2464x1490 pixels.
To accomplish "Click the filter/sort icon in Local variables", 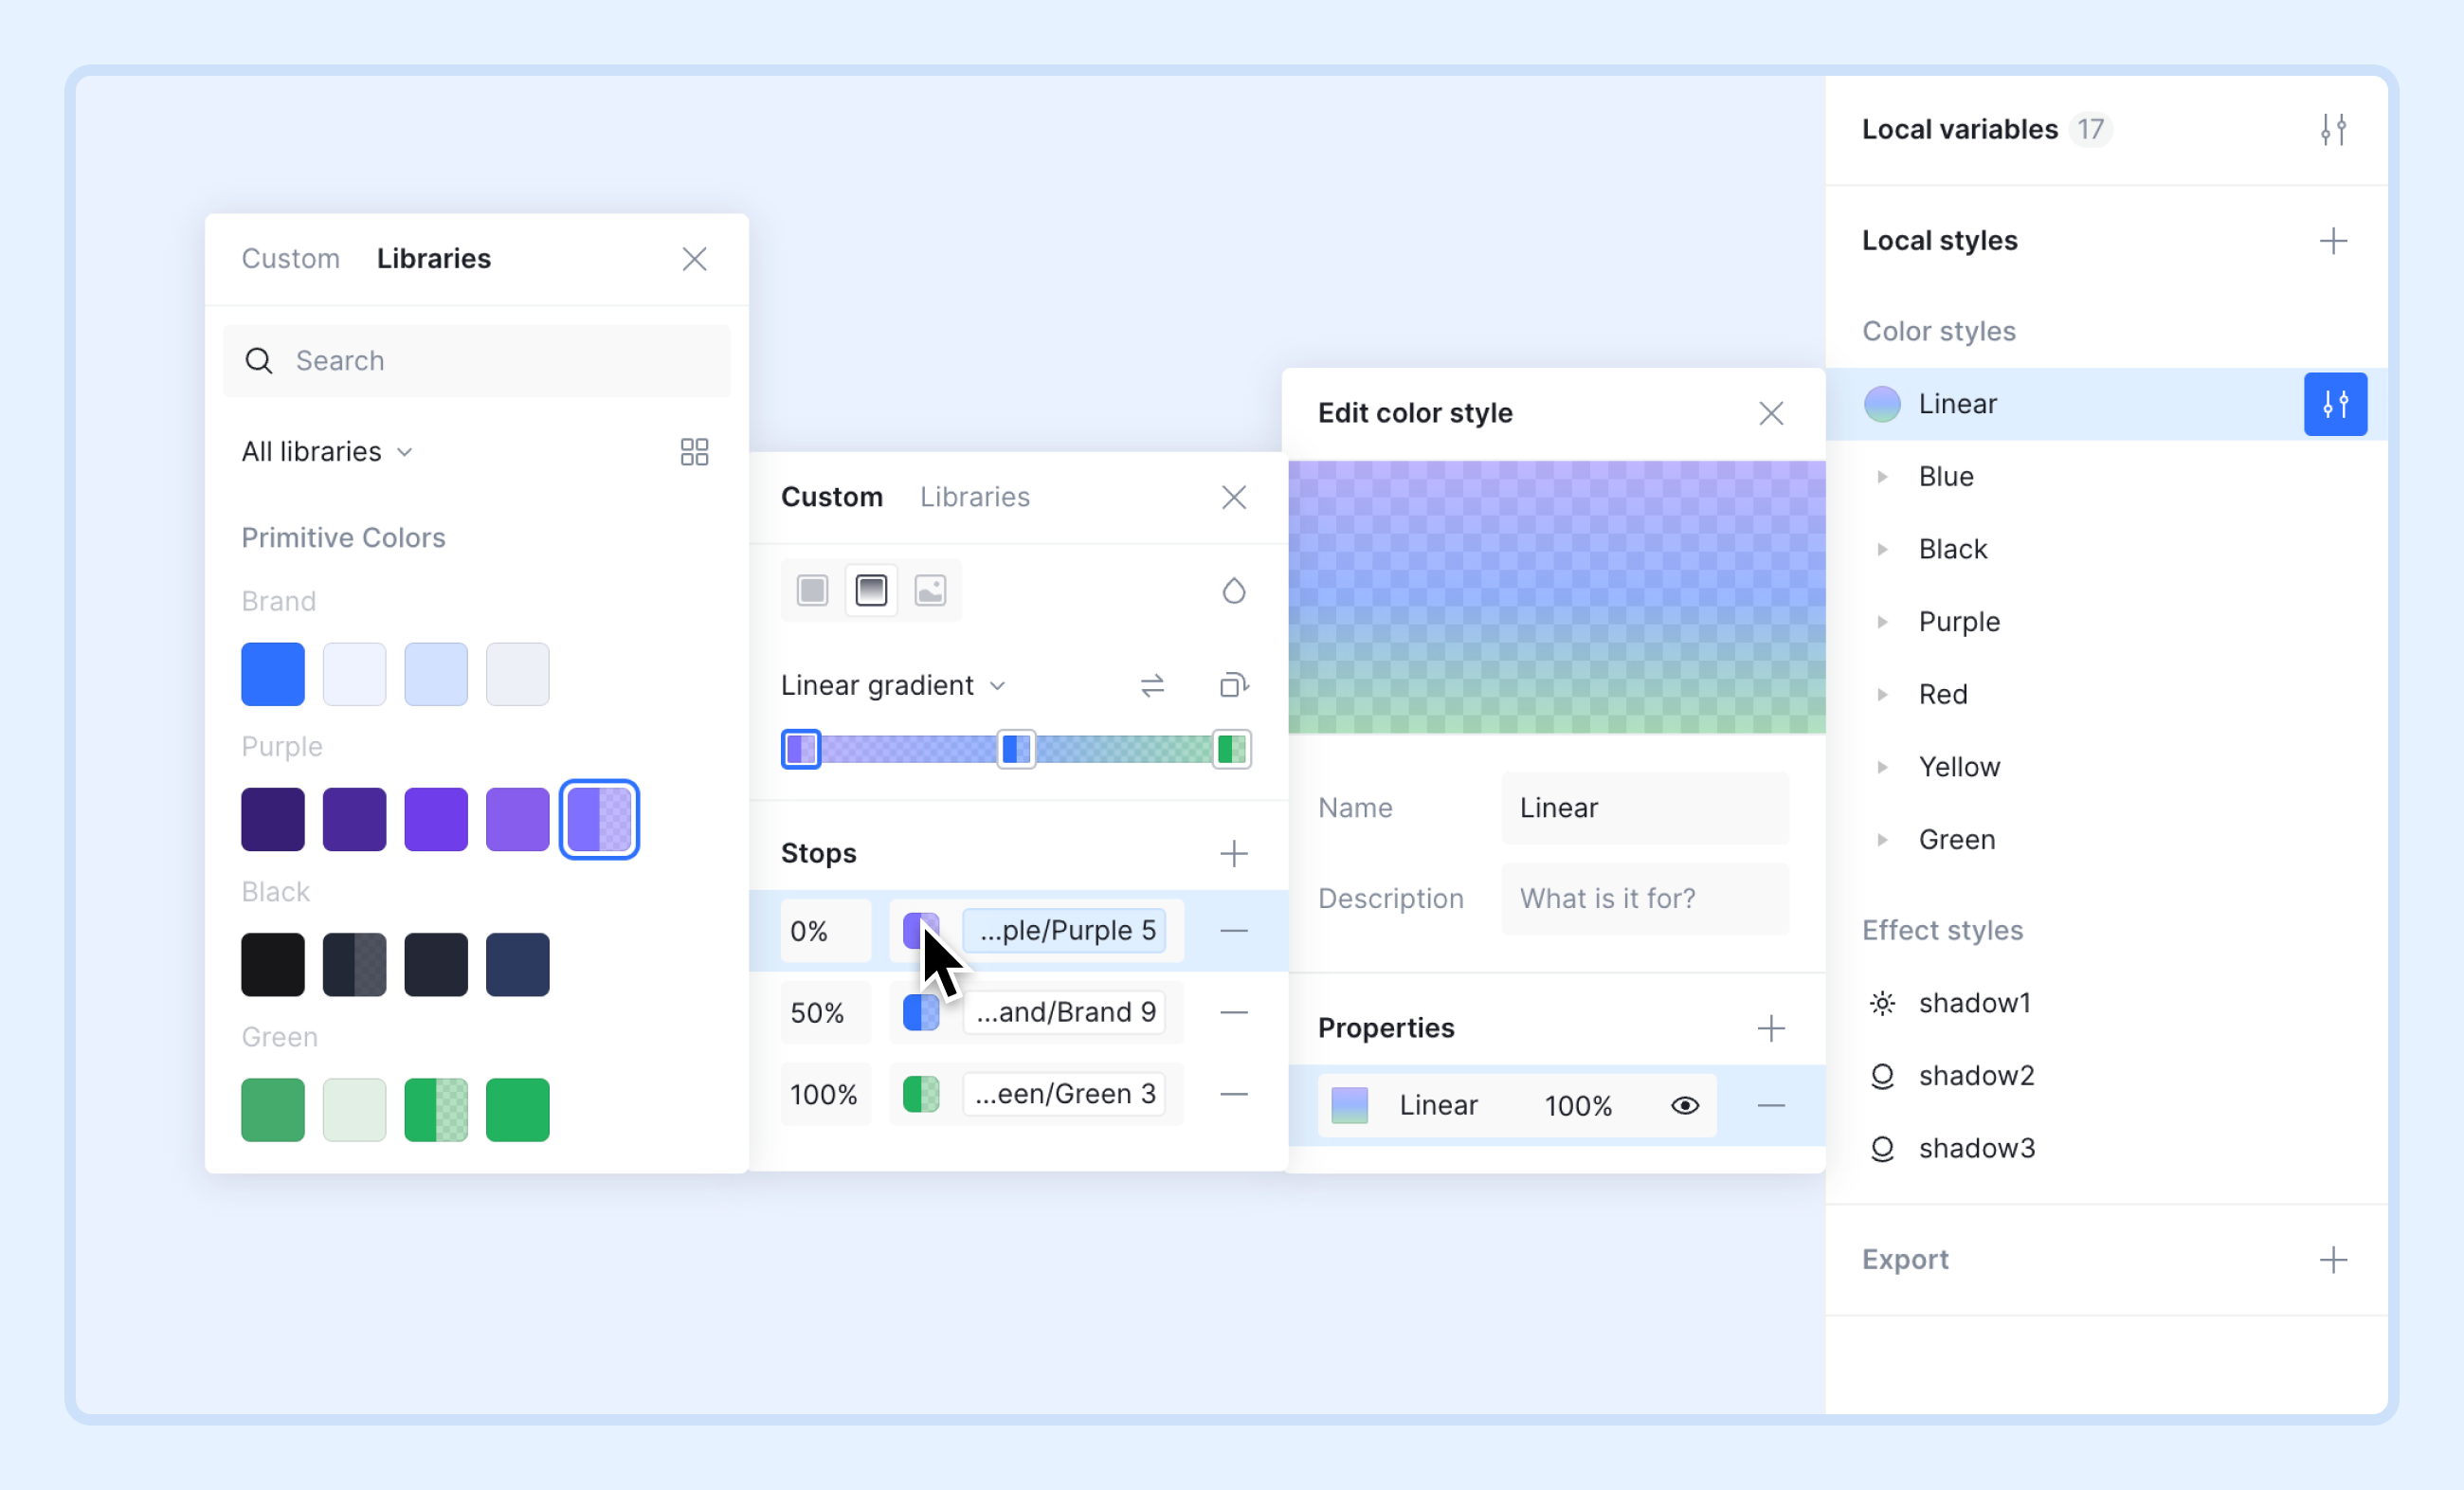I will coord(2335,129).
